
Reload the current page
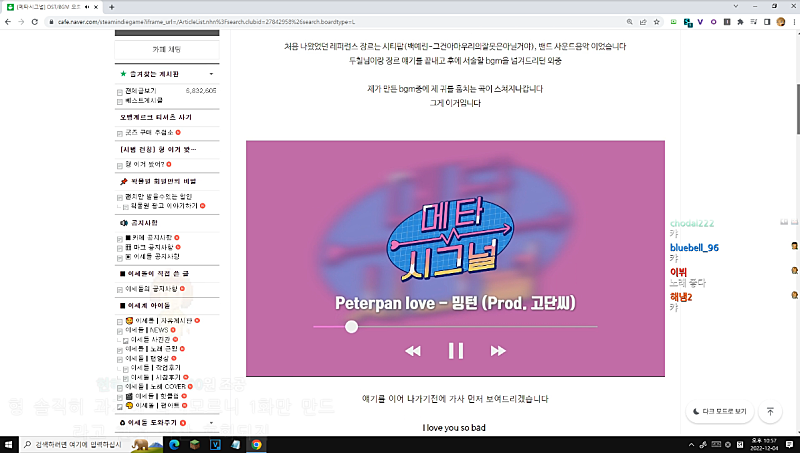[35, 22]
